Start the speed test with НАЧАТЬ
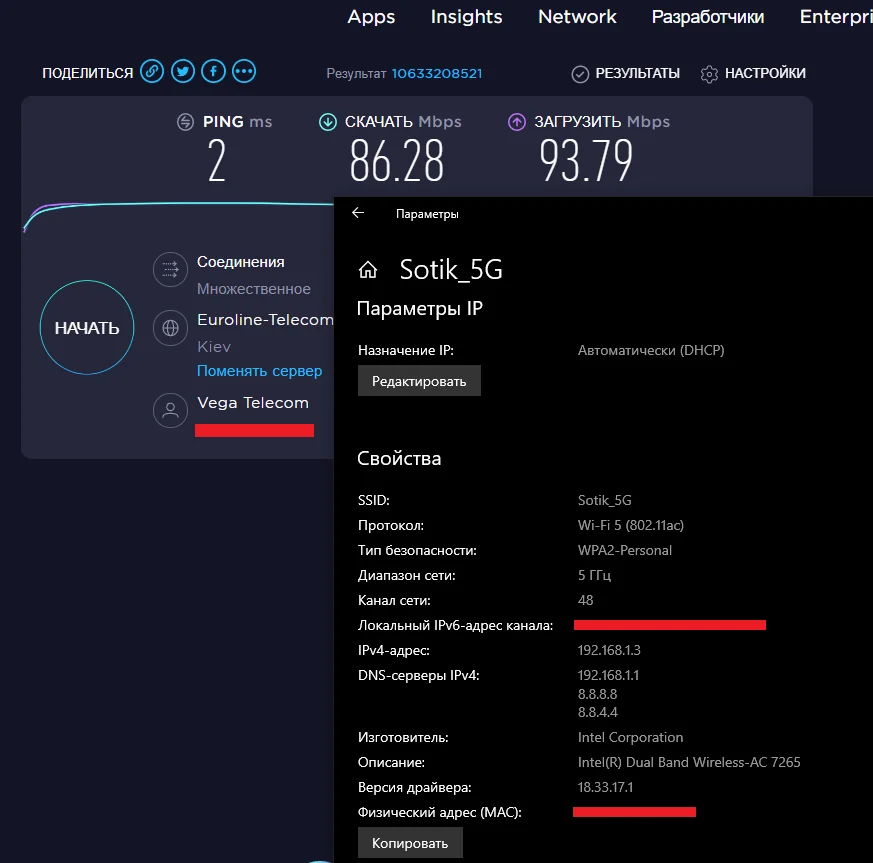This screenshot has width=873, height=863. point(87,327)
